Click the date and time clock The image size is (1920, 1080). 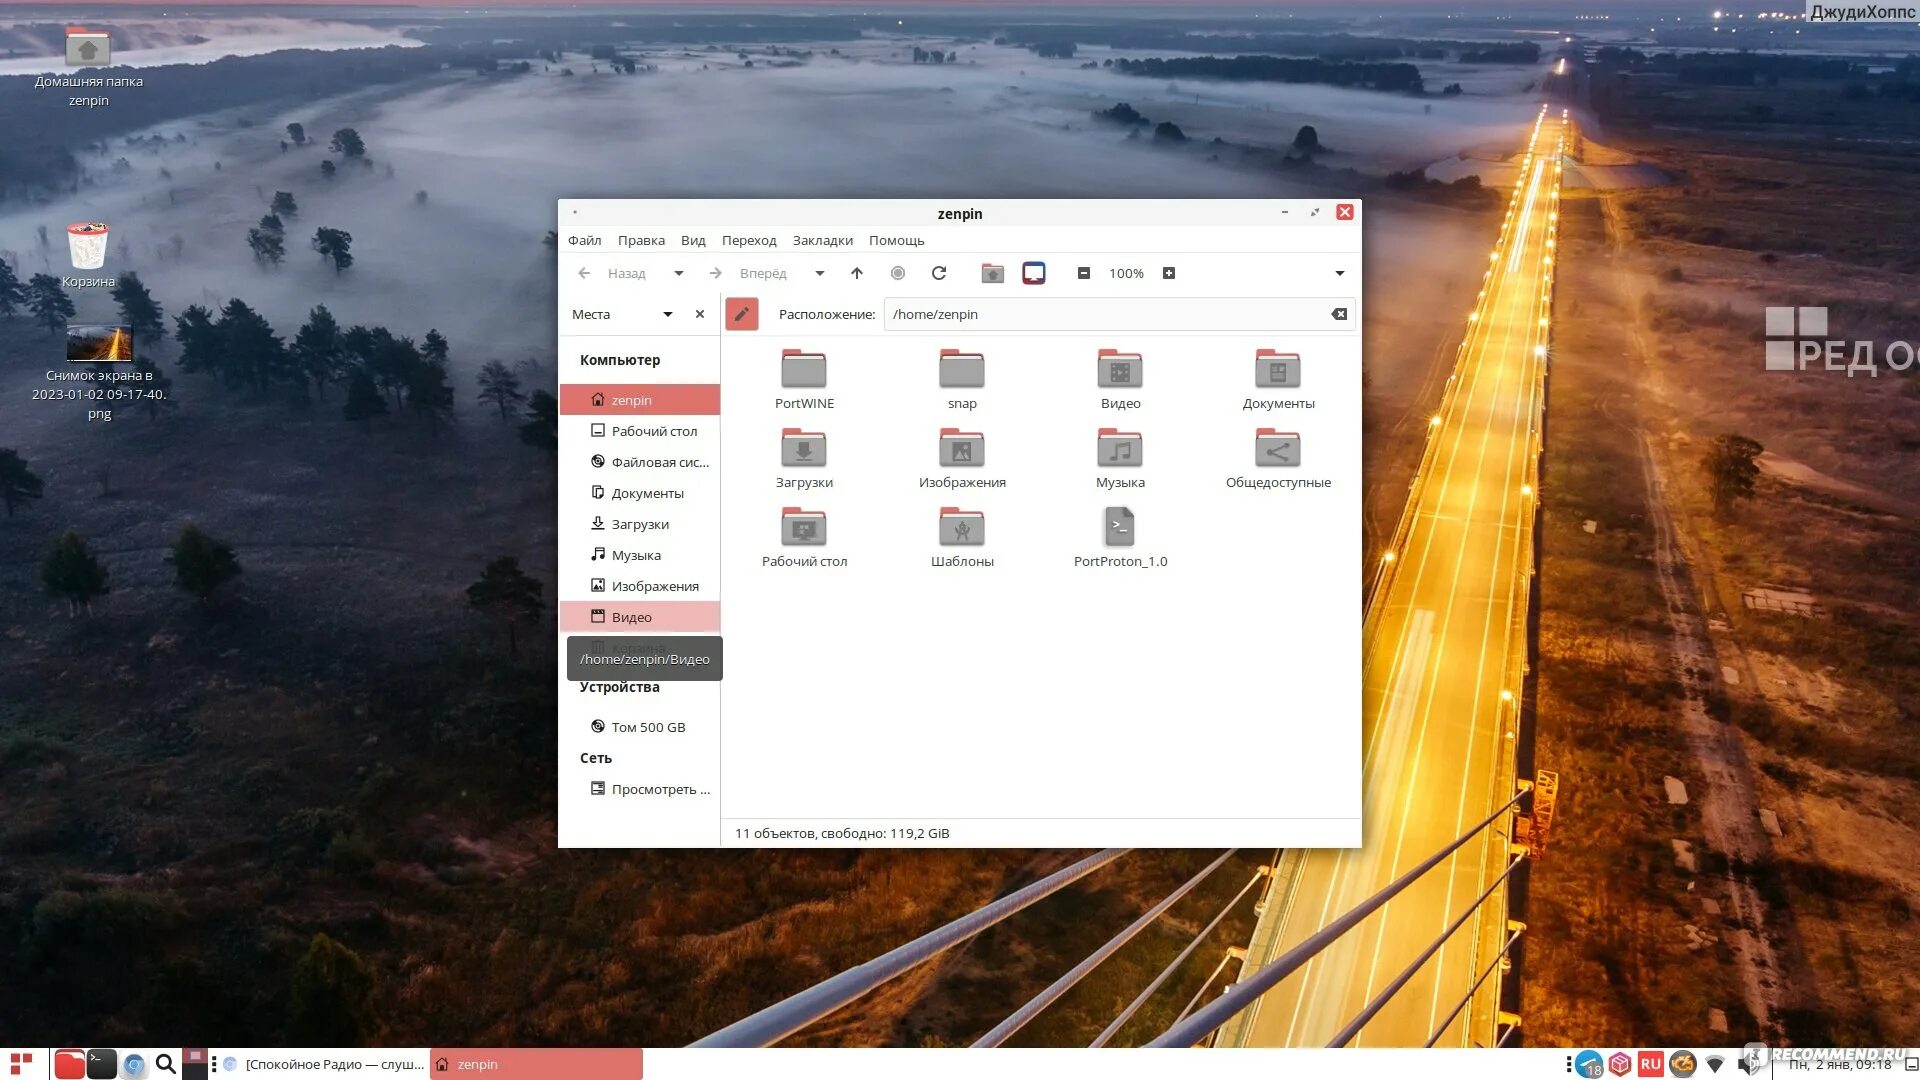click(x=1840, y=1065)
